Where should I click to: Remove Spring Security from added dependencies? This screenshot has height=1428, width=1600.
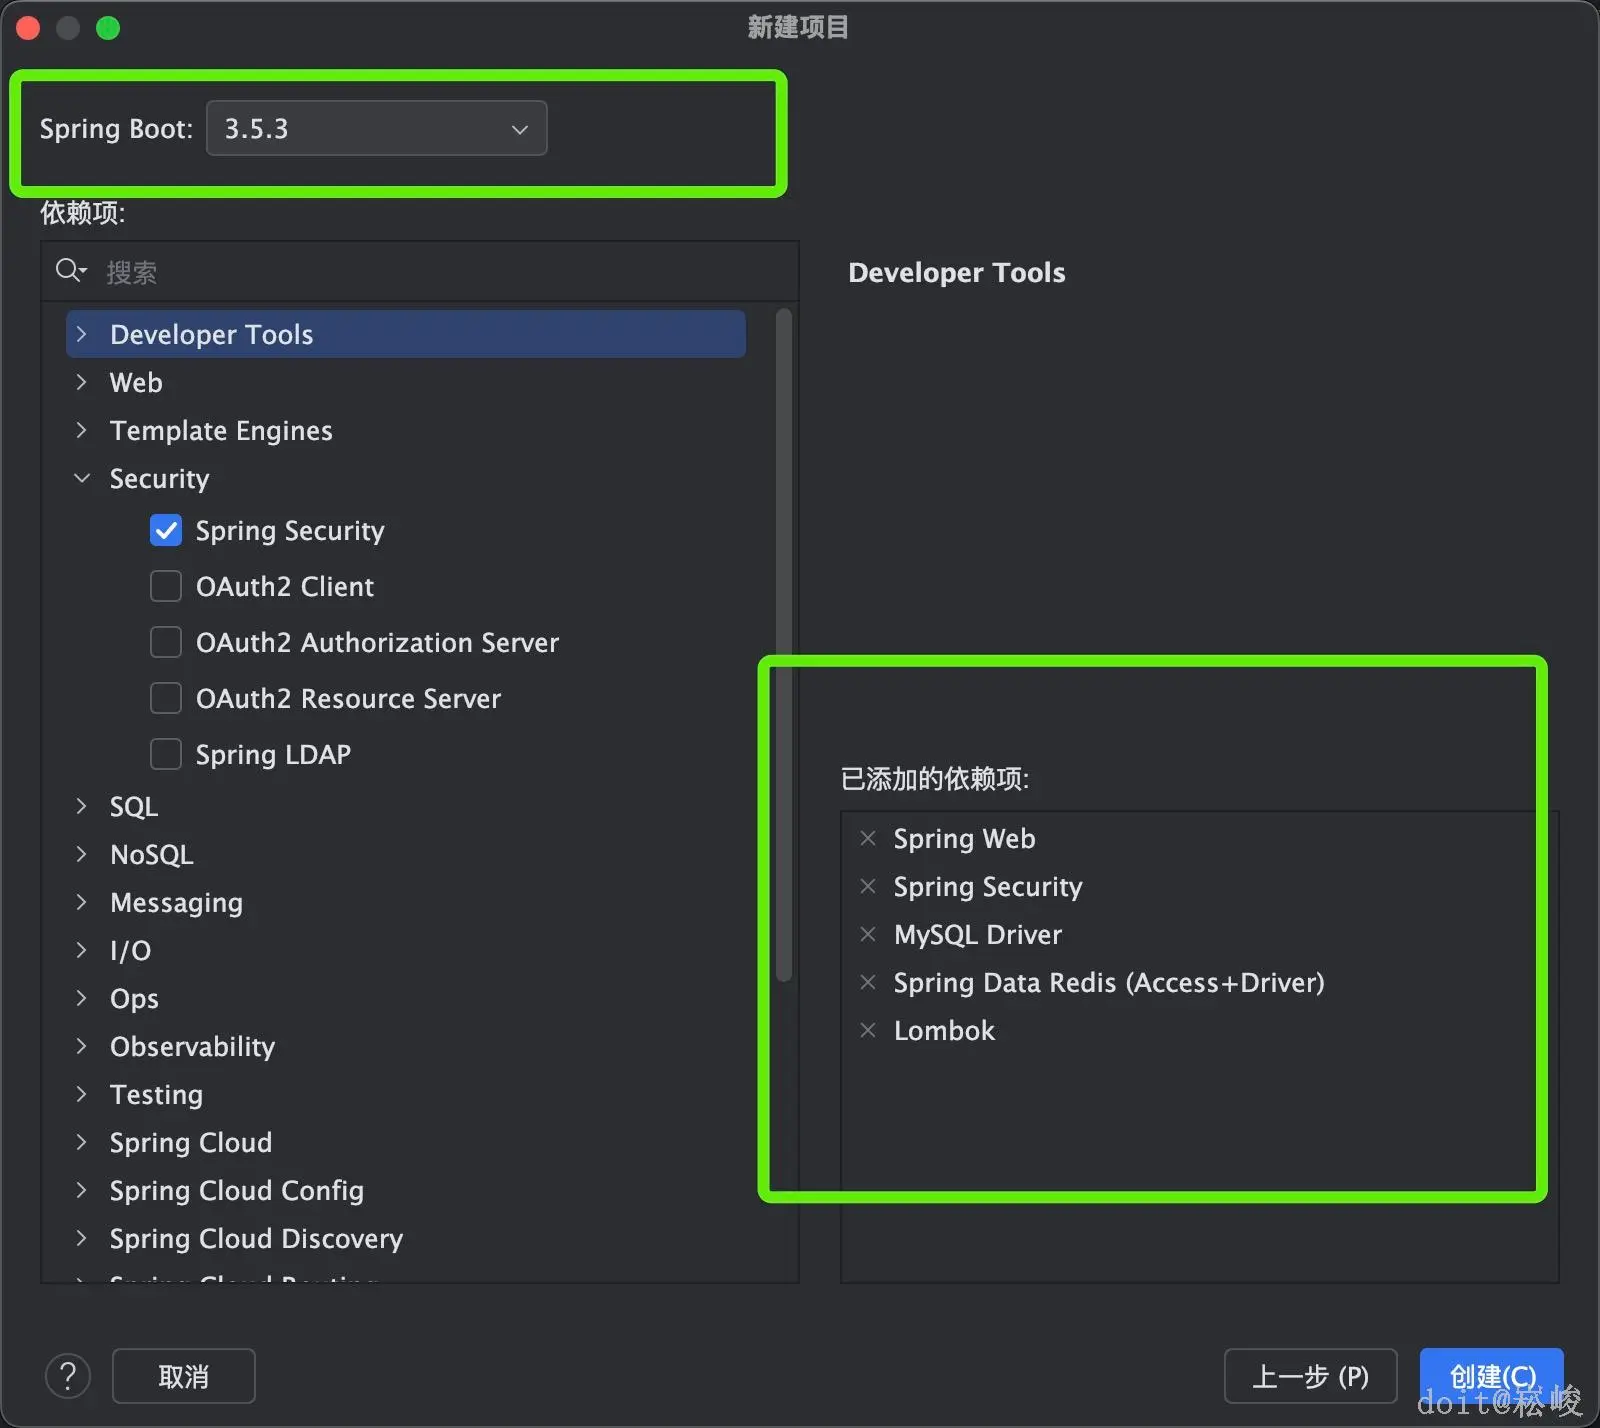(x=868, y=886)
